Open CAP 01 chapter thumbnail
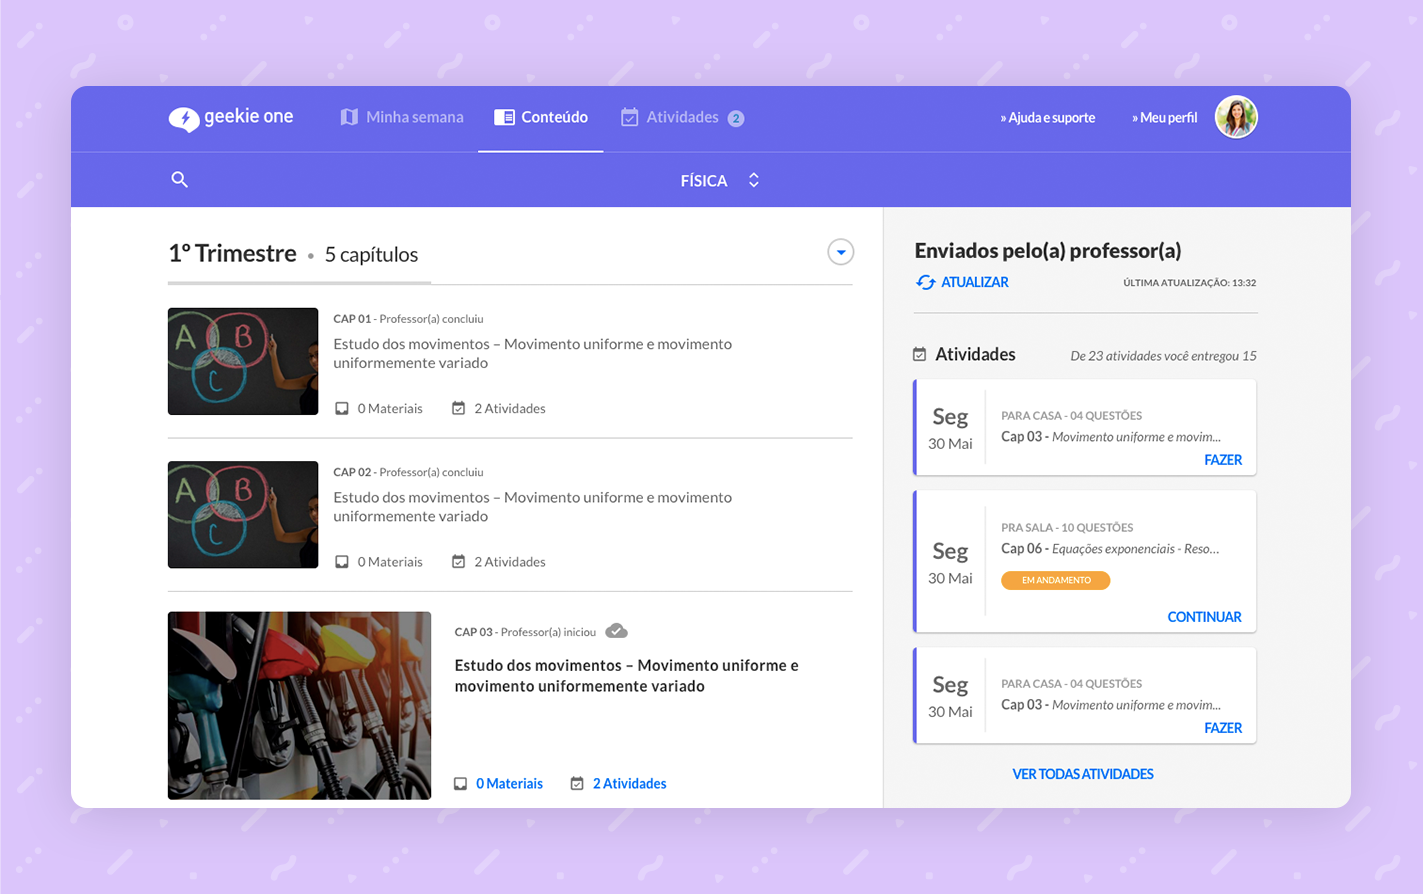1423x894 pixels. pyautogui.click(x=243, y=361)
